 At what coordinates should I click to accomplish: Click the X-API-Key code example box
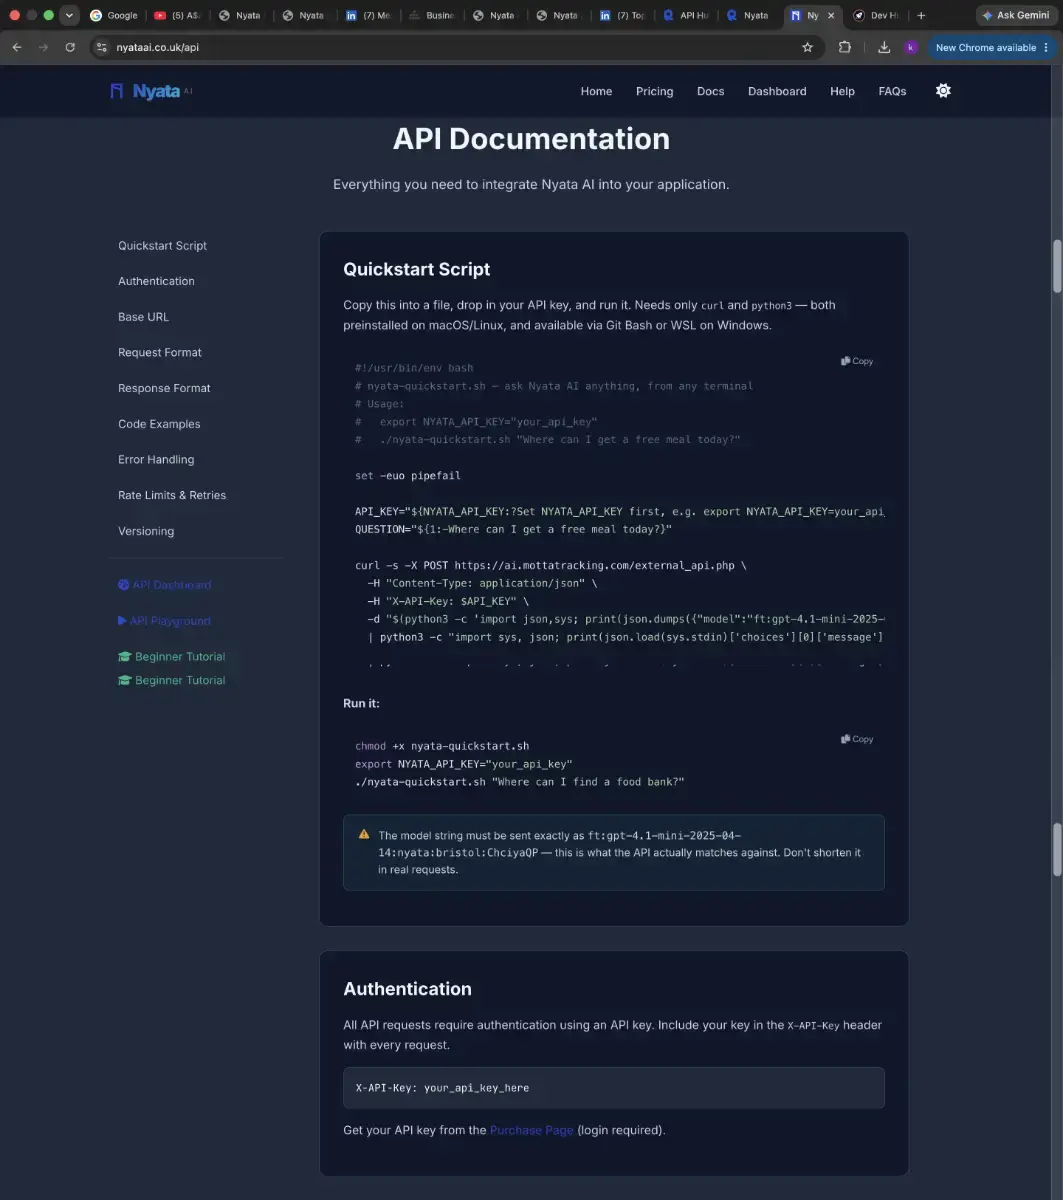[613, 1087]
